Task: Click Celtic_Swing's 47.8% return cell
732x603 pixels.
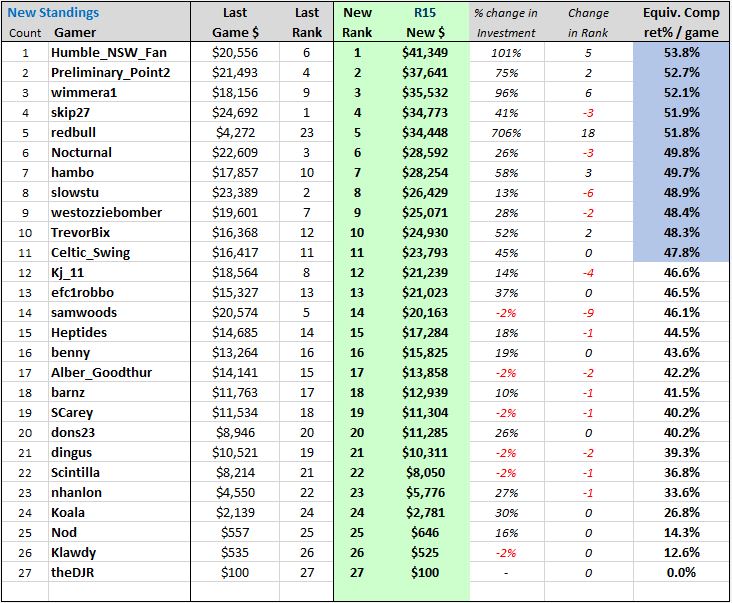Action: pos(681,252)
